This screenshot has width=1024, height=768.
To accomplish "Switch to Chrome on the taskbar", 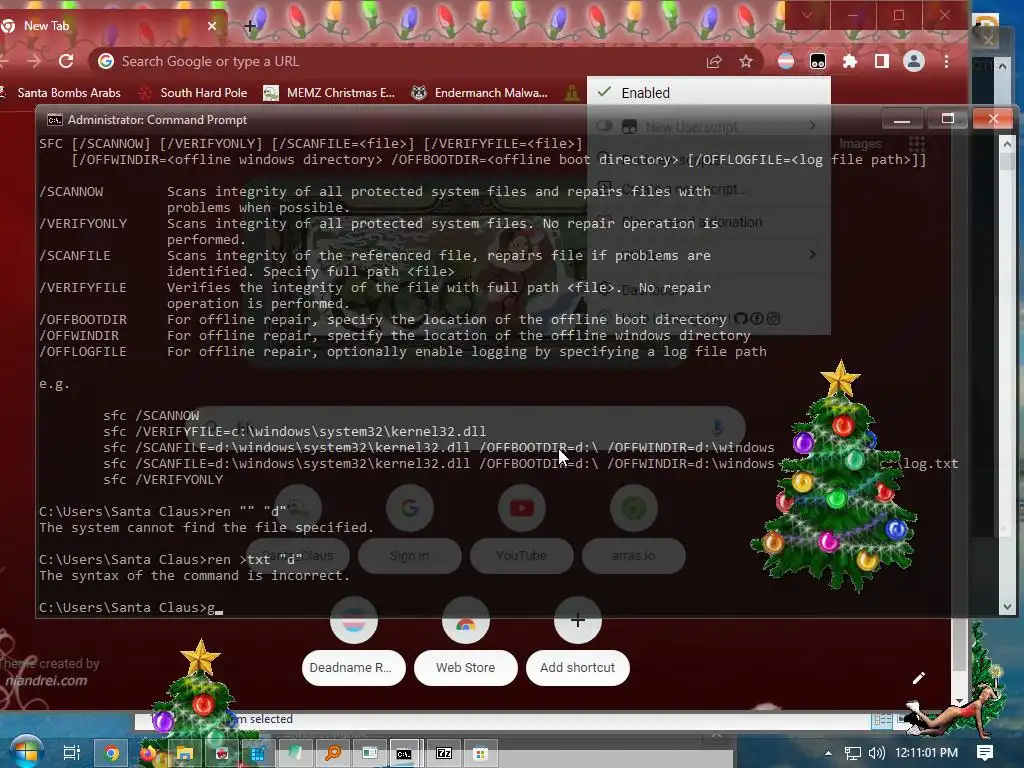I will [112, 753].
